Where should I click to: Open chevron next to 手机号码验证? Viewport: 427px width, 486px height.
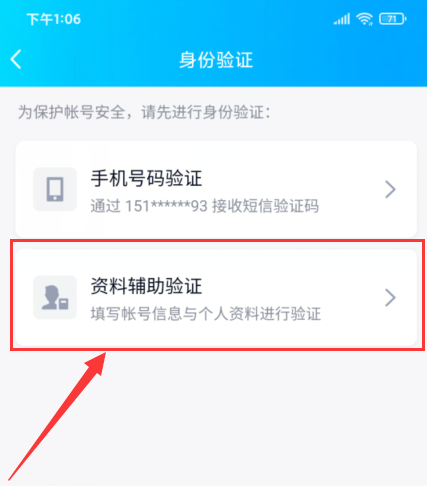click(390, 189)
